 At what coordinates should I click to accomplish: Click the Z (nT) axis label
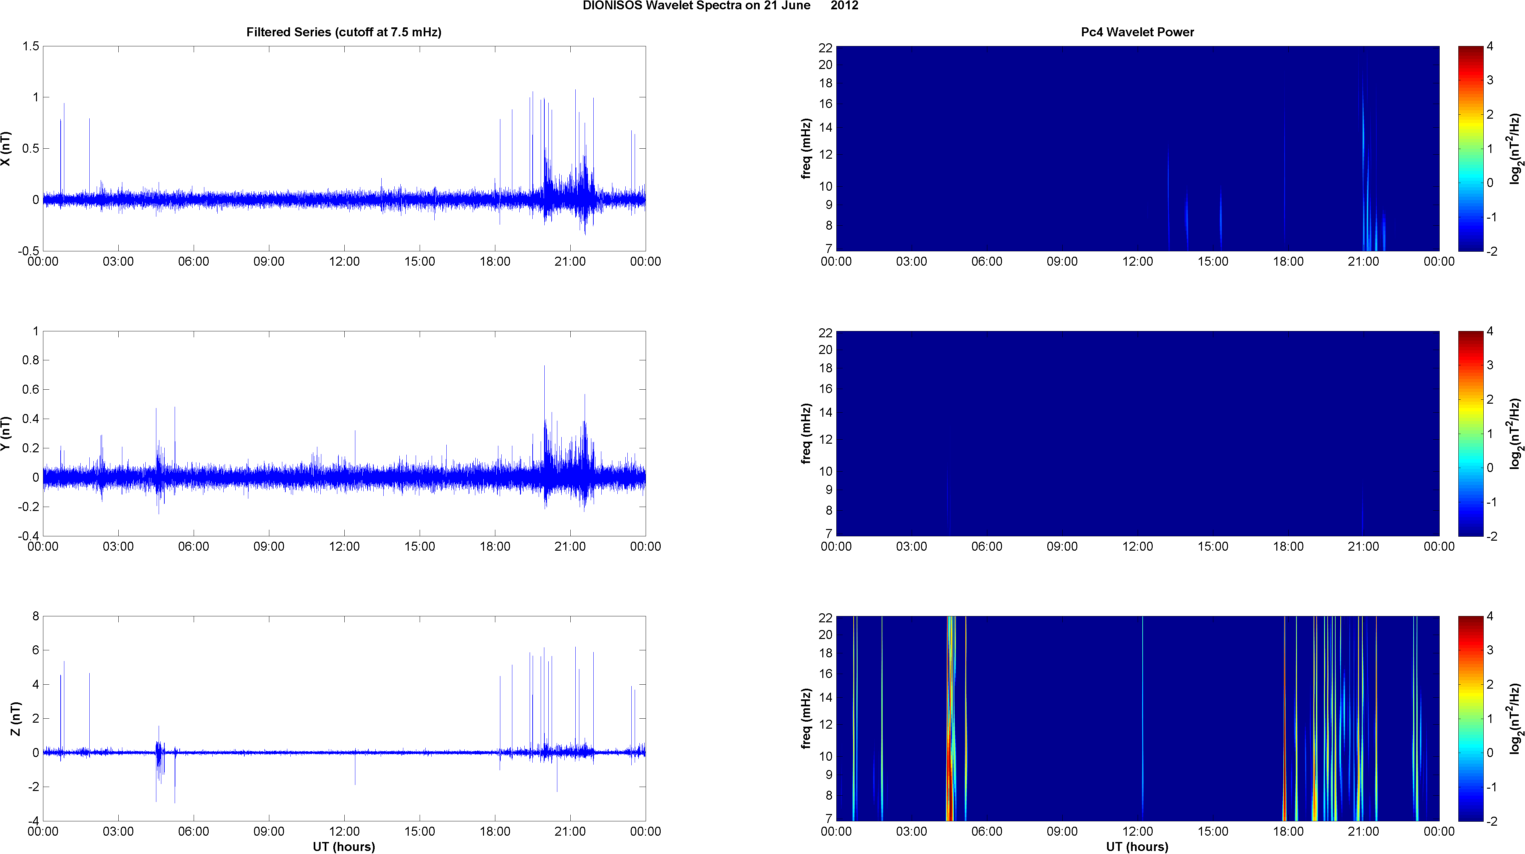15,719
